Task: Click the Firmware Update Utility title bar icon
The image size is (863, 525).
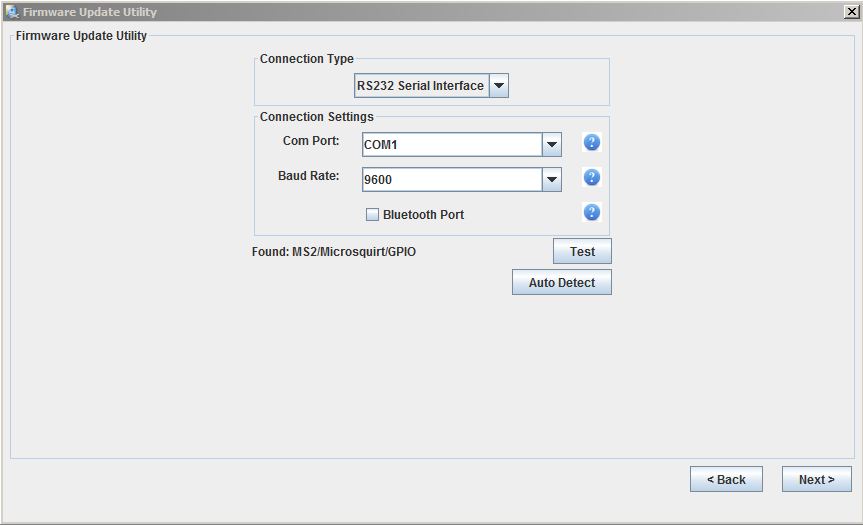Action: point(12,12)
